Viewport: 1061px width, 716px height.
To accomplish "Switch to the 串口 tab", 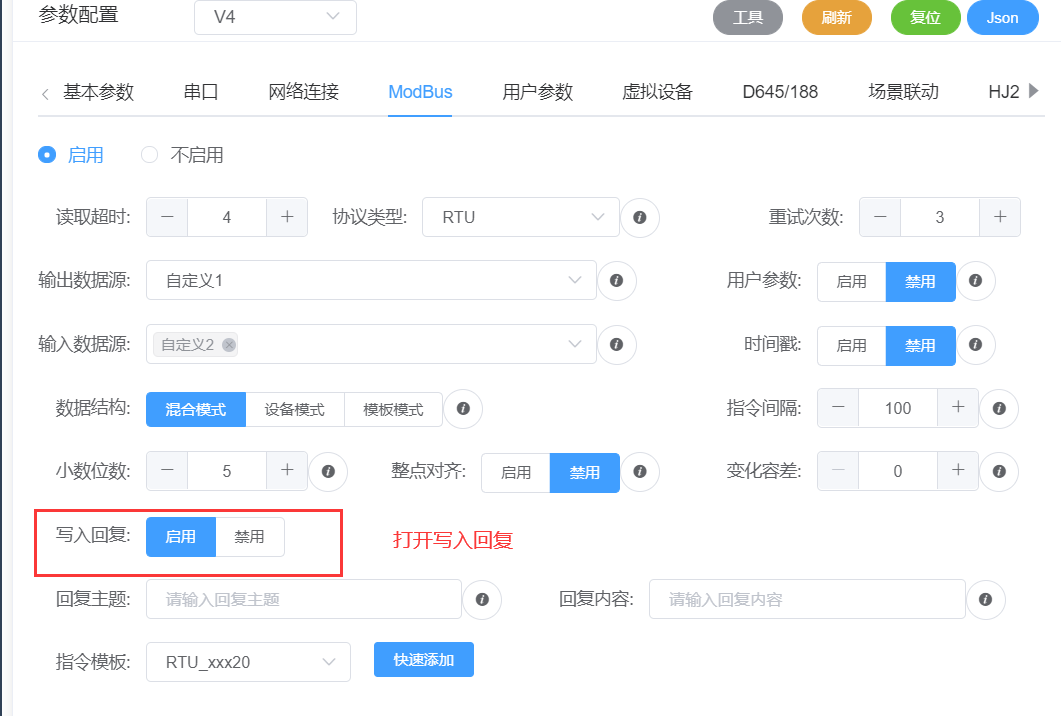I will [x=201, y=92].
